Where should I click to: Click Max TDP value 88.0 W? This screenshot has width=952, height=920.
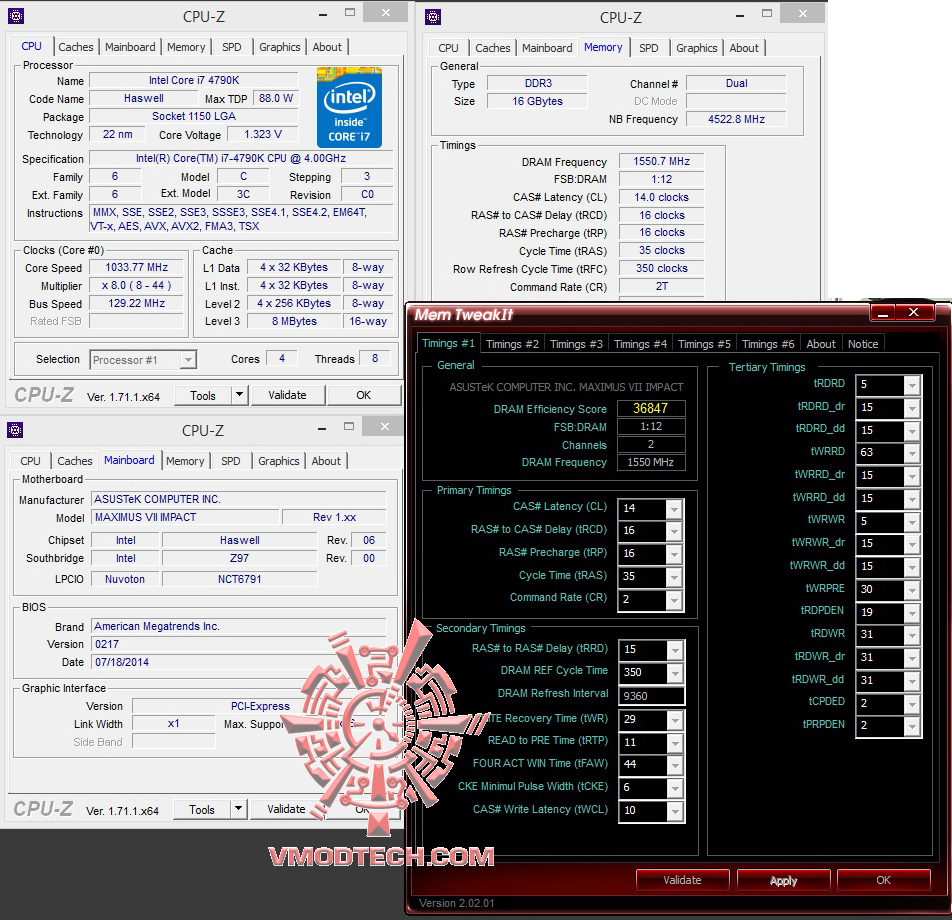276,98
